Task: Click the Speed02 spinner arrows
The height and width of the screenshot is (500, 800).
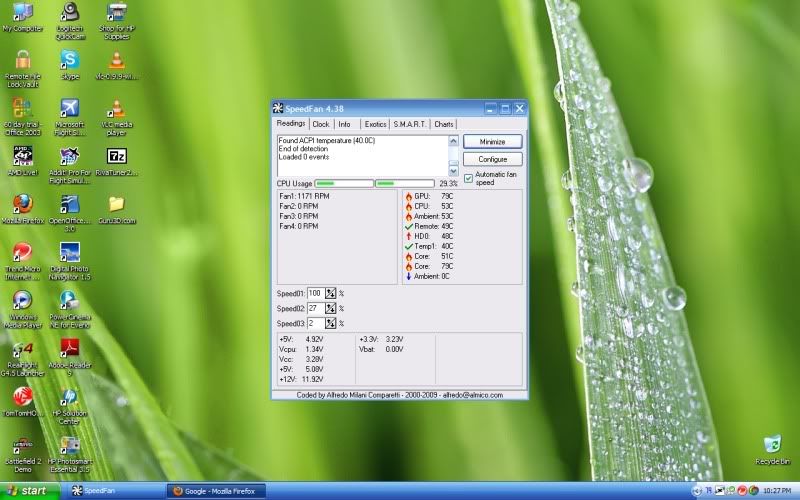Action: [331, 308]
